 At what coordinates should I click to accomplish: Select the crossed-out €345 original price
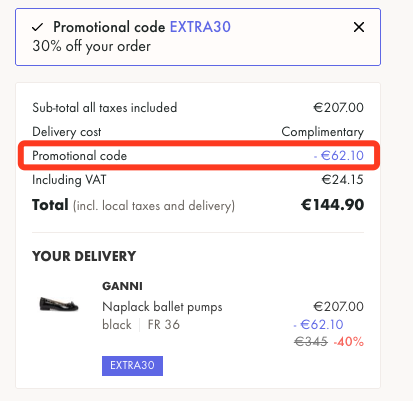pos(311,342)
